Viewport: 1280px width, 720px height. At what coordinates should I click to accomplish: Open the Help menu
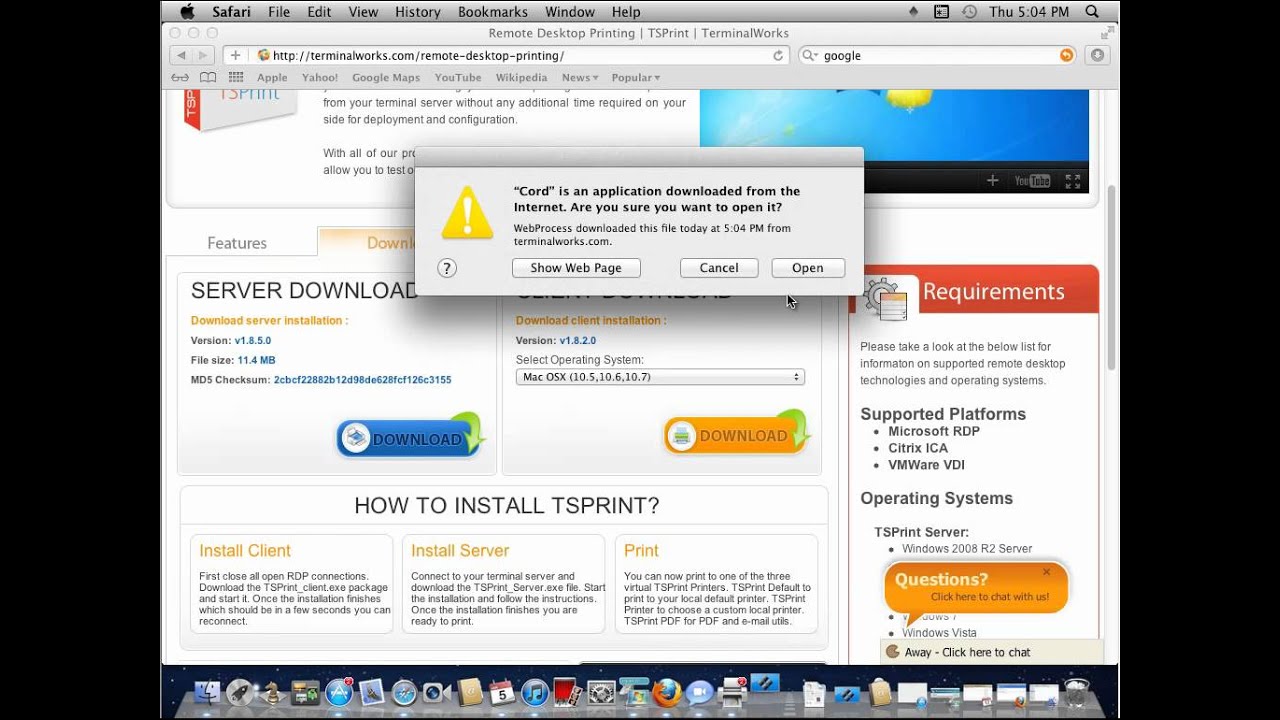[x=626, y=12]
